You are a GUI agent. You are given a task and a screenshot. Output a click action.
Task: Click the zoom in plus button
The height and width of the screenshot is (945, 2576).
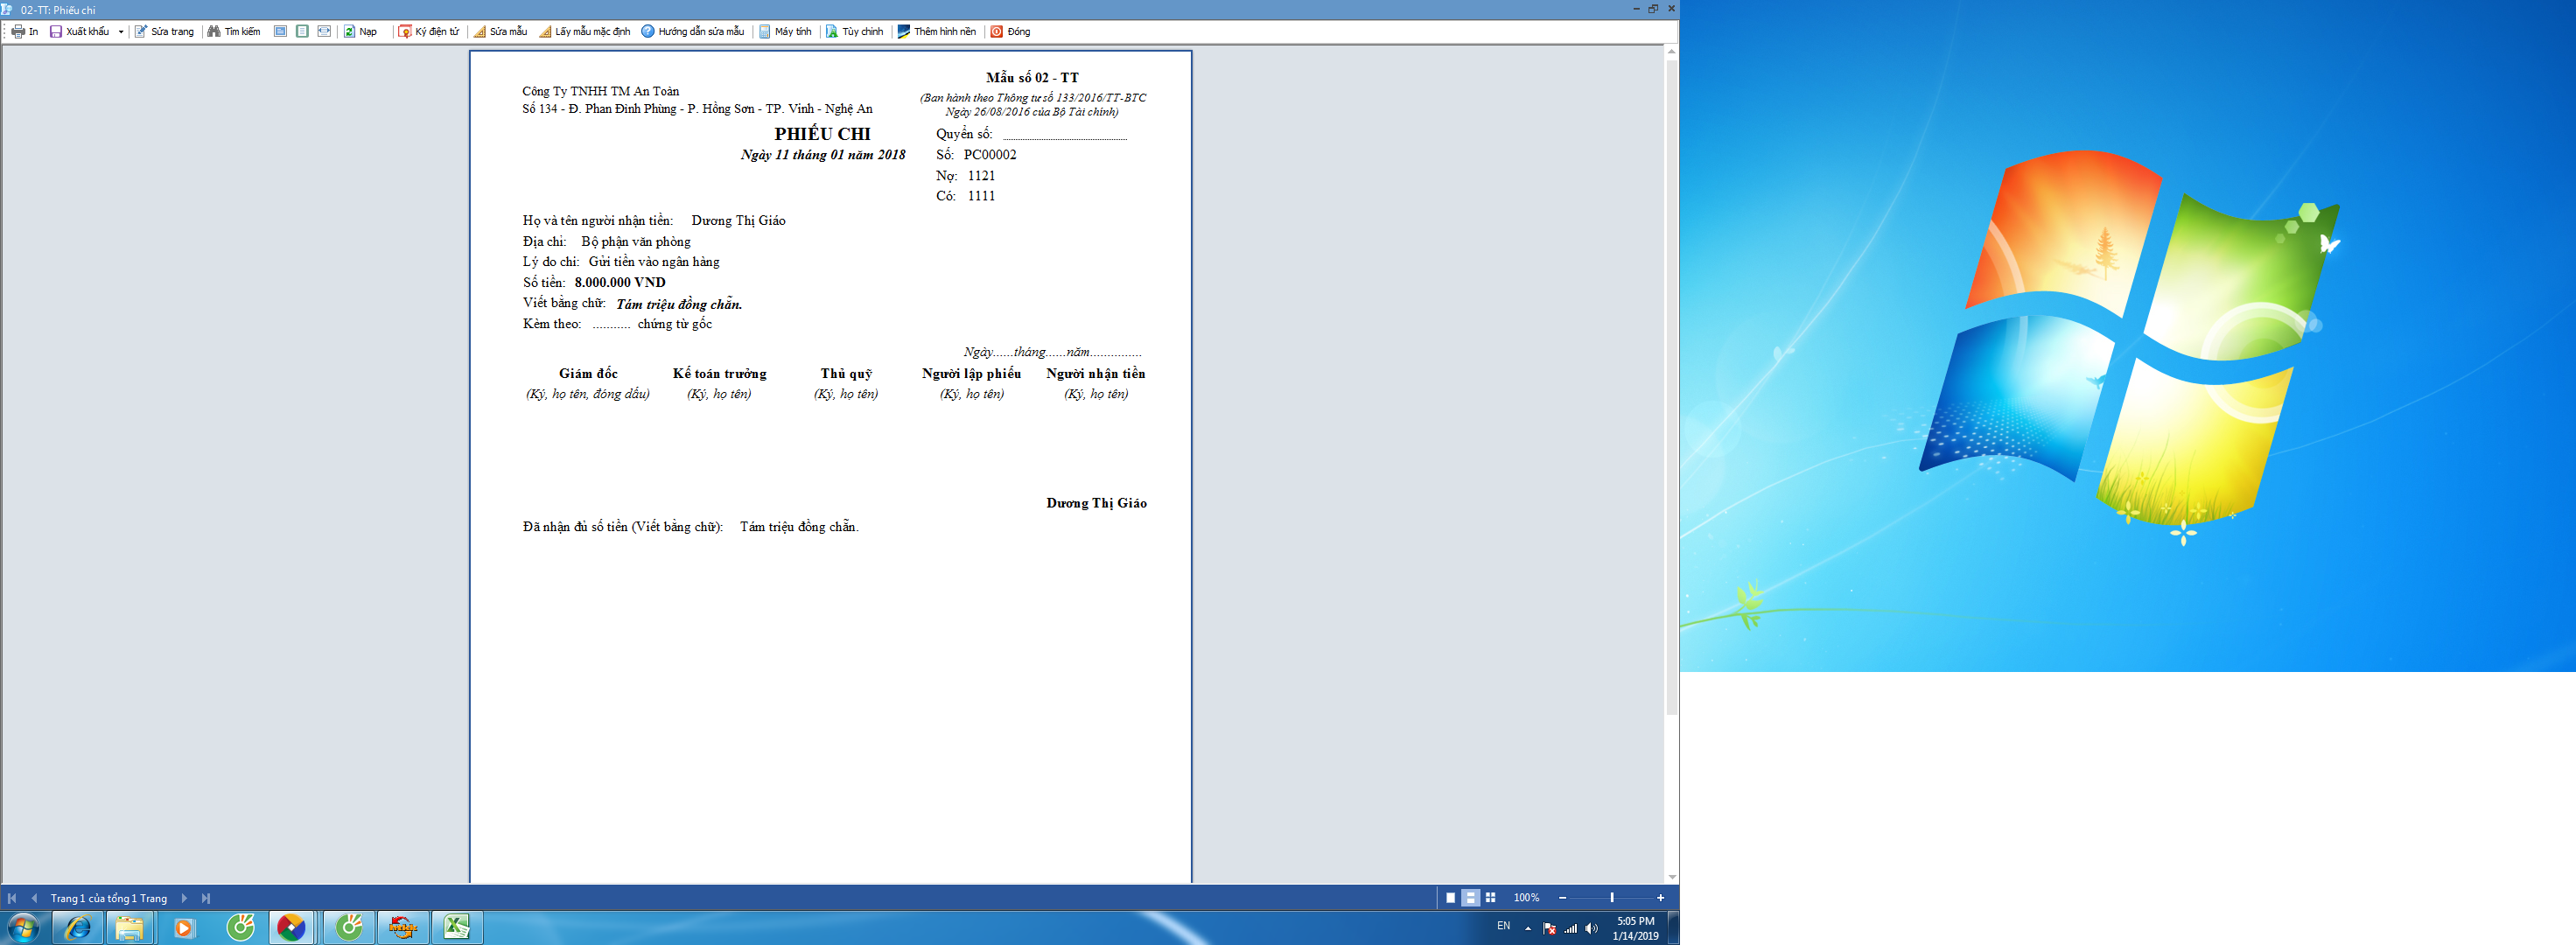coord(1660,898)
